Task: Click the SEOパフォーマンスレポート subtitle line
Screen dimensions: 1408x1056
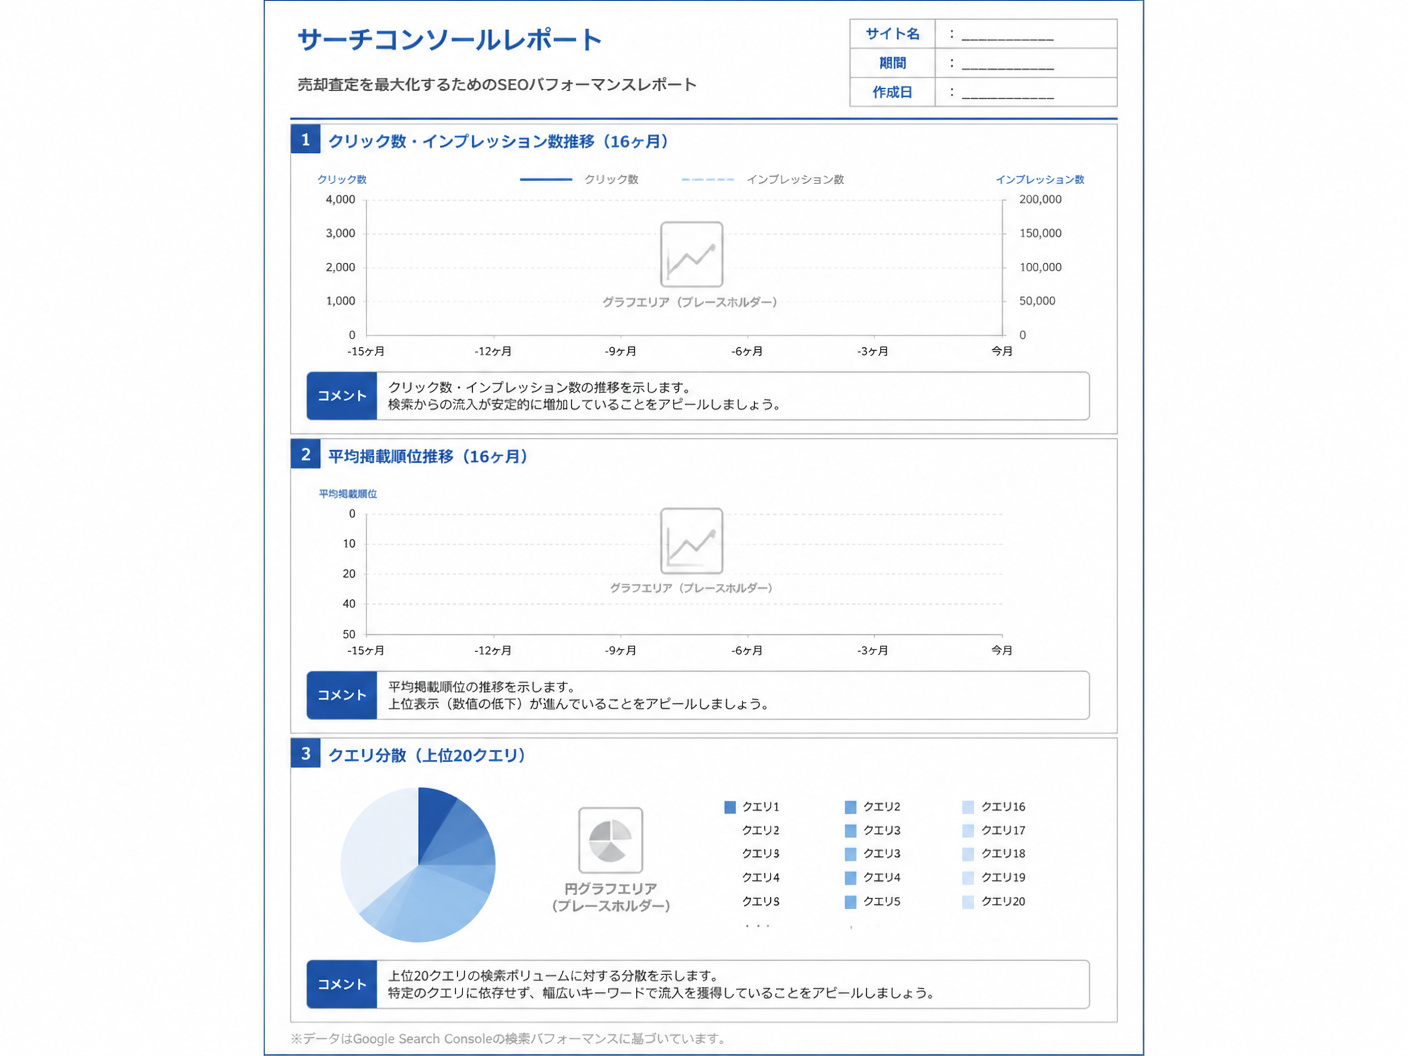Action: (497, 85)
